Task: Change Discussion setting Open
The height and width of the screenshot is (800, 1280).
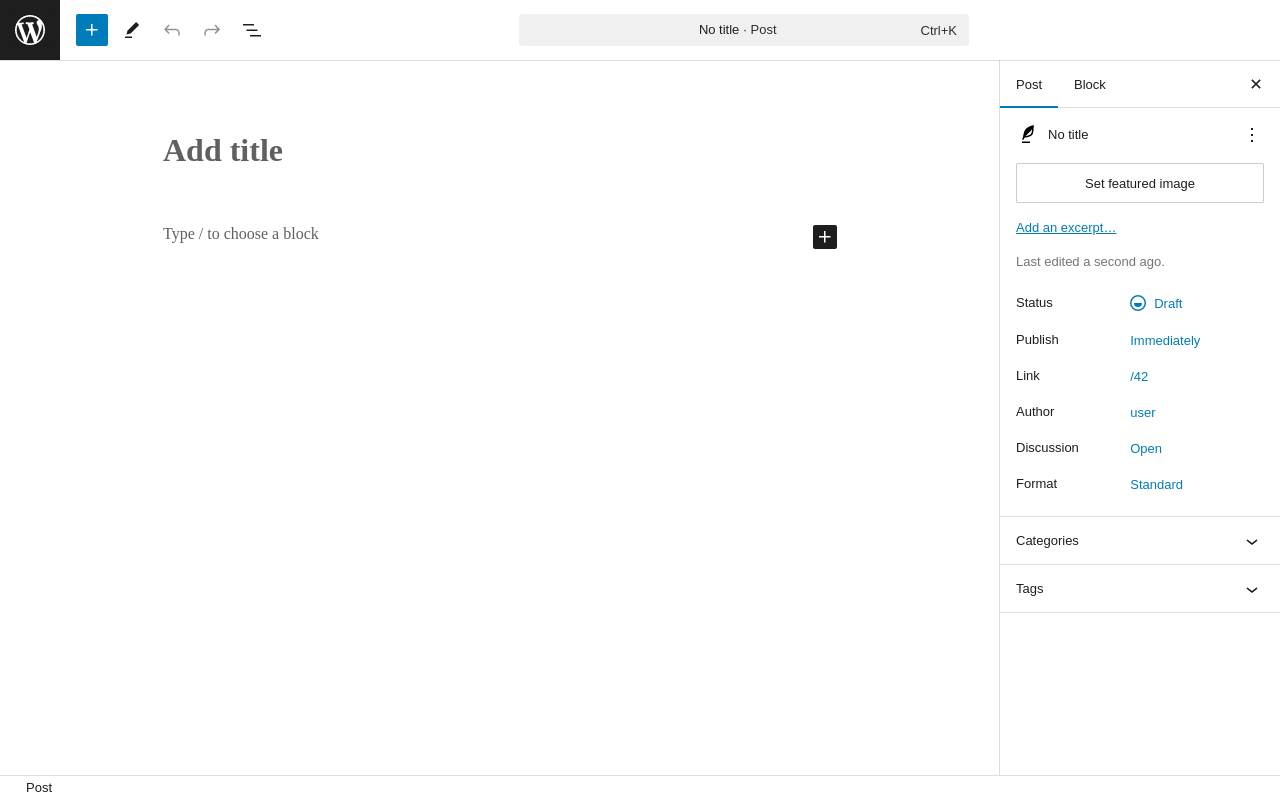Action: (x=1146, y=448)
